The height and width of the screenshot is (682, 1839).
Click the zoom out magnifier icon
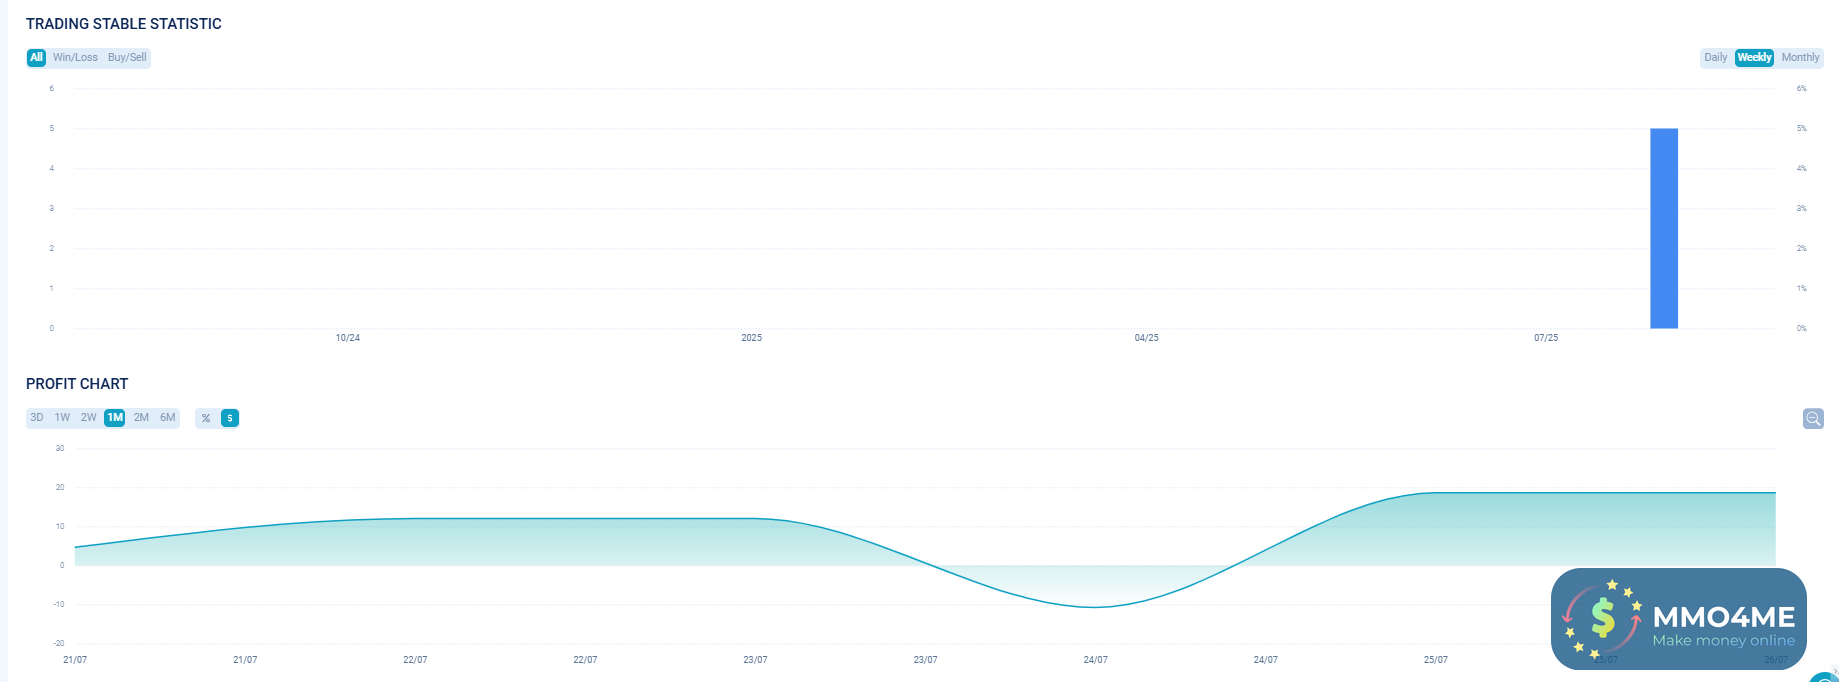(x=1812, y=418)
